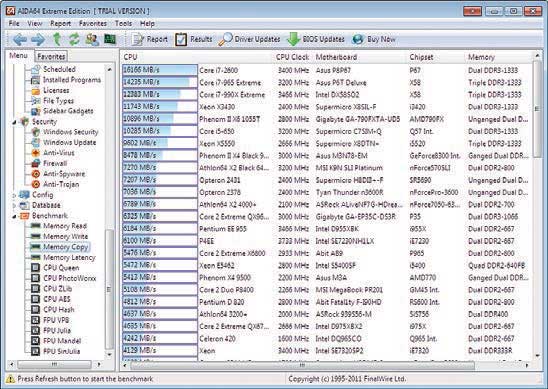Click the Refresh toolbar icon
This screenshot has height=389, width=548.
pyautogui.click(x=74, y=39)
